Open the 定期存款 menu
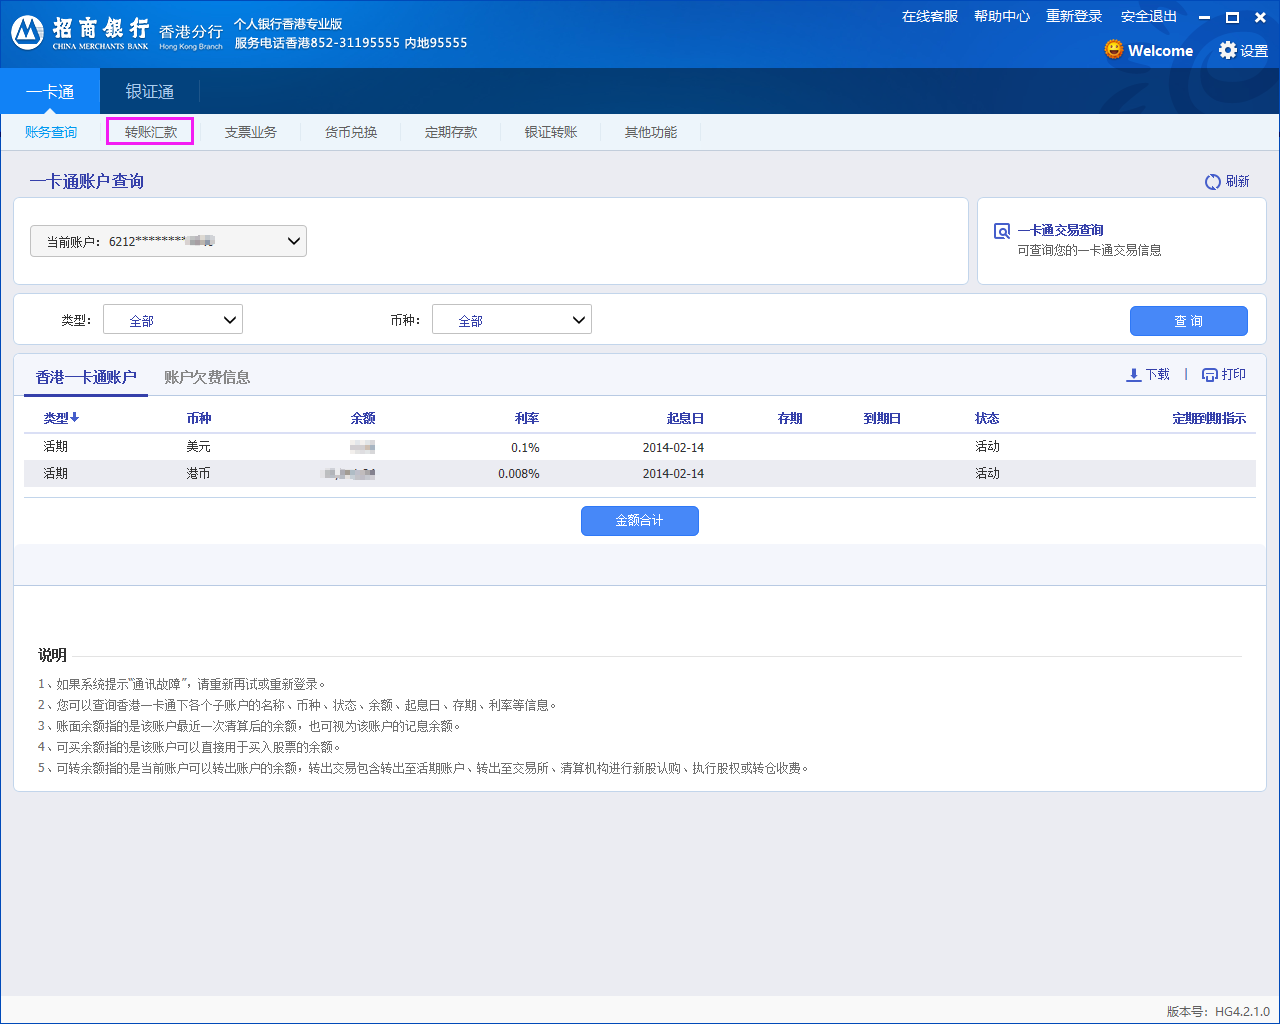 [x=451, y=132]
